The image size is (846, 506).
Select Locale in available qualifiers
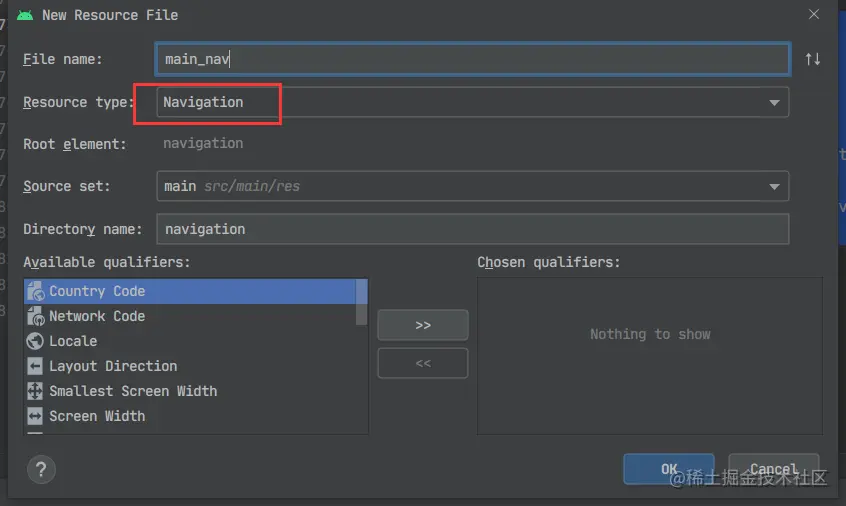(x=190, y=341)
